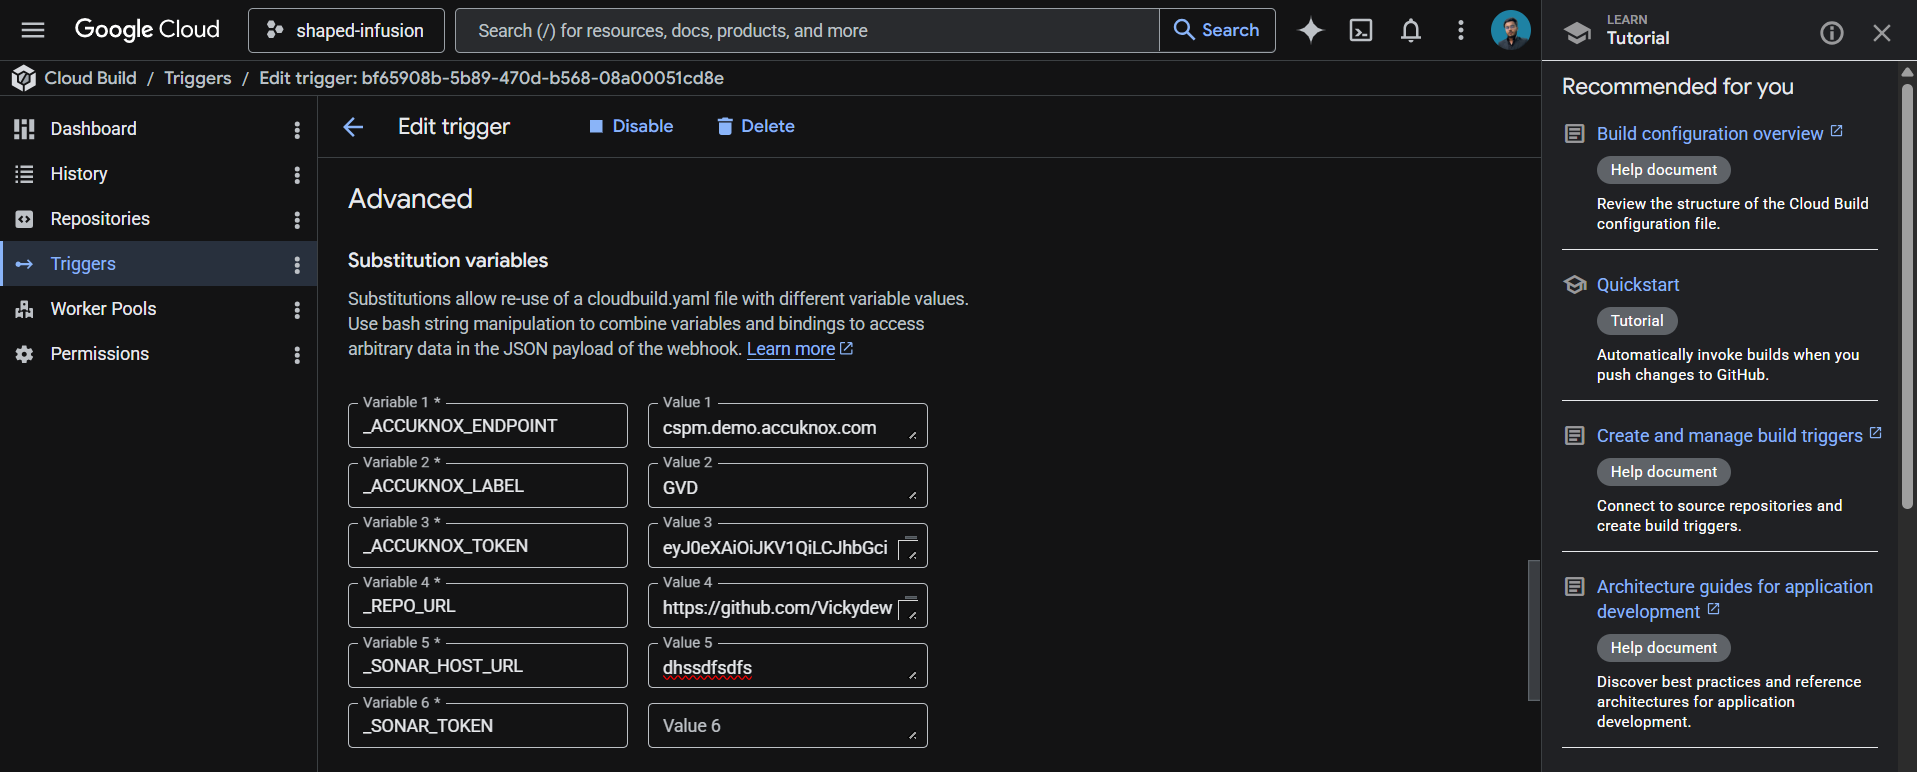Close the Learn Tutorial panel
This screenshot has width=1917, height=772.
[1882, 33]
